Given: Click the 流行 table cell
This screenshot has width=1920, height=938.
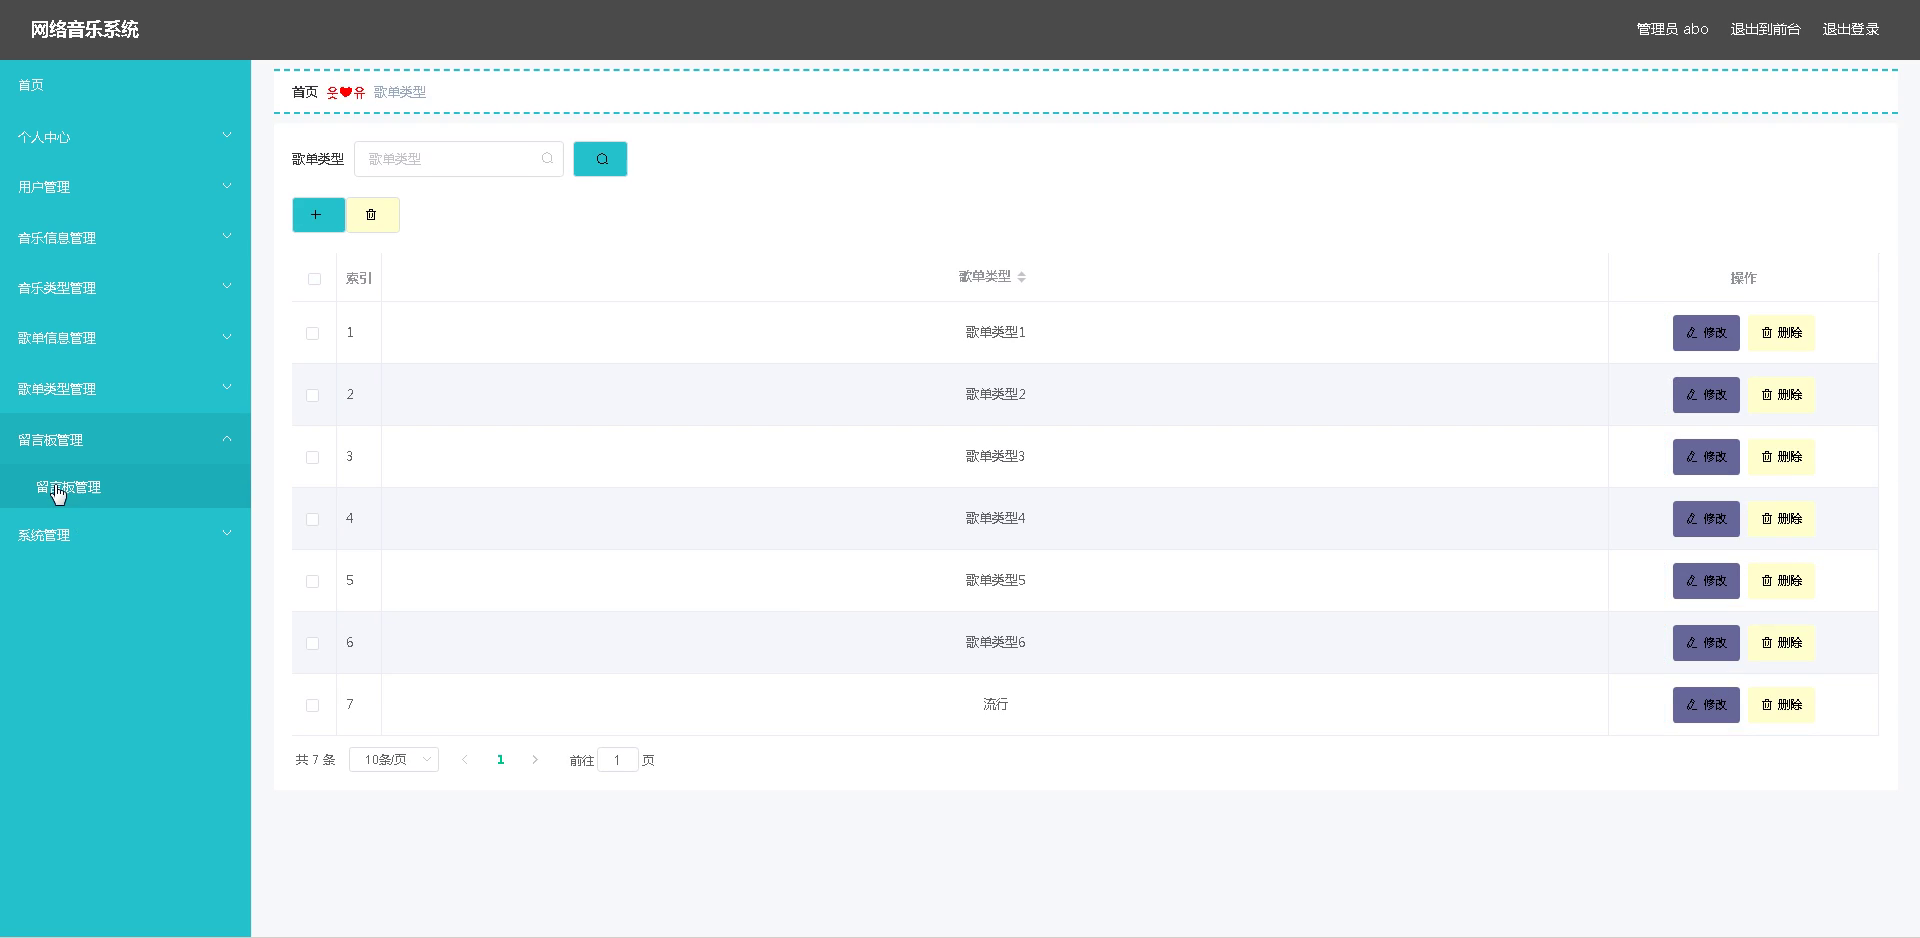Looking at the screenshot, I should [995, 705].
